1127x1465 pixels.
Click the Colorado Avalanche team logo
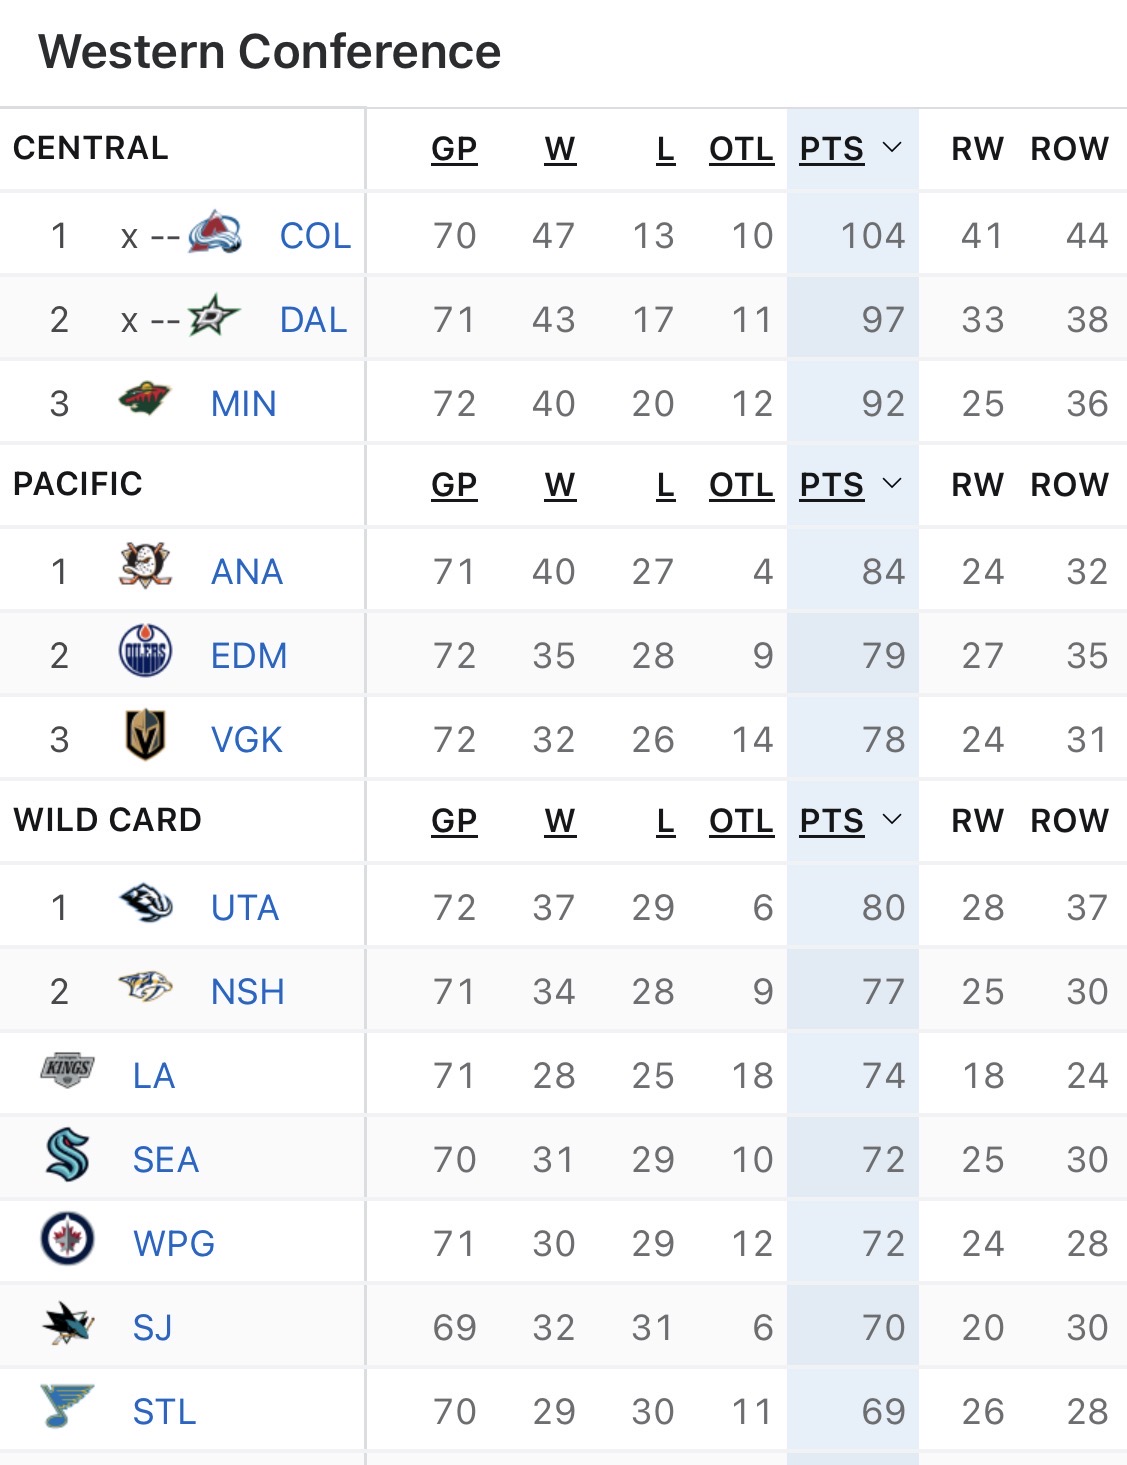point(215,233)
